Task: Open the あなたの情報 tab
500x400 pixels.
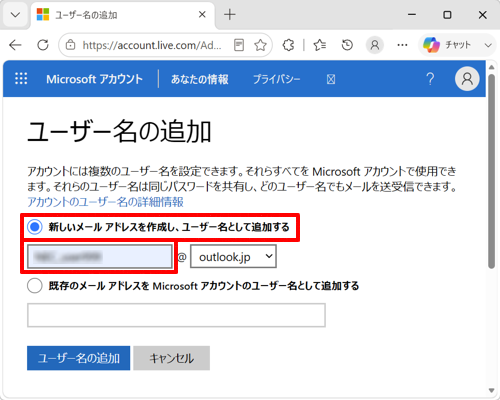Action: point(199,79)
